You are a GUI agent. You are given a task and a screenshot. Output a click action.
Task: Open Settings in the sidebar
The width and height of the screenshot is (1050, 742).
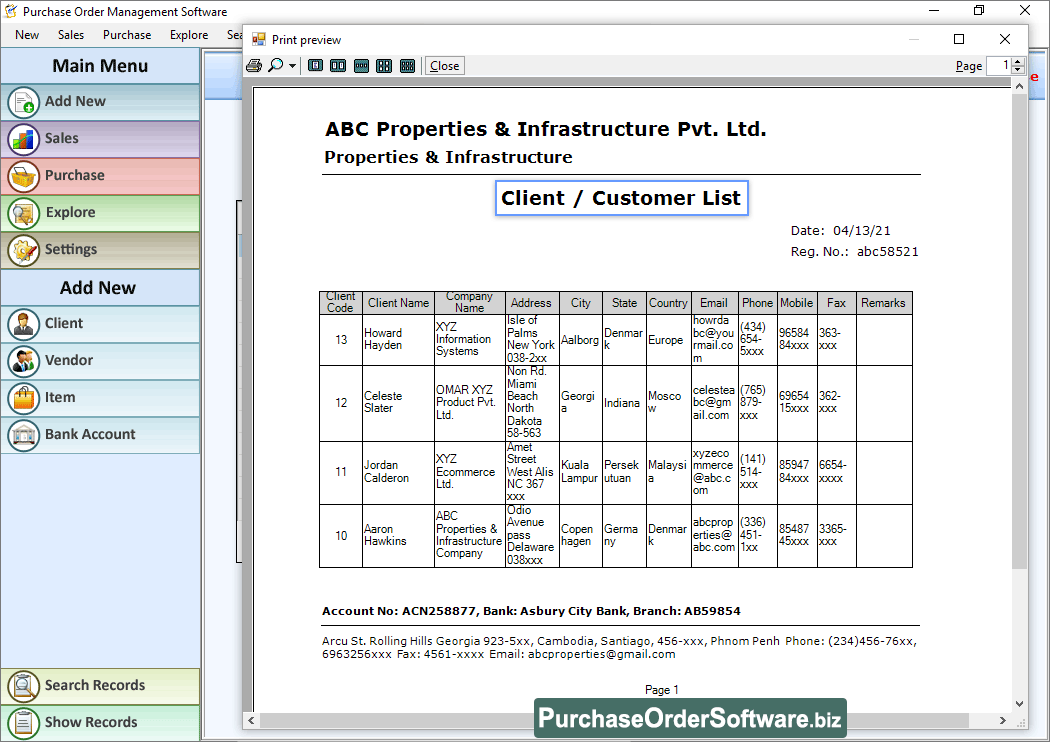tap(100, 250)
